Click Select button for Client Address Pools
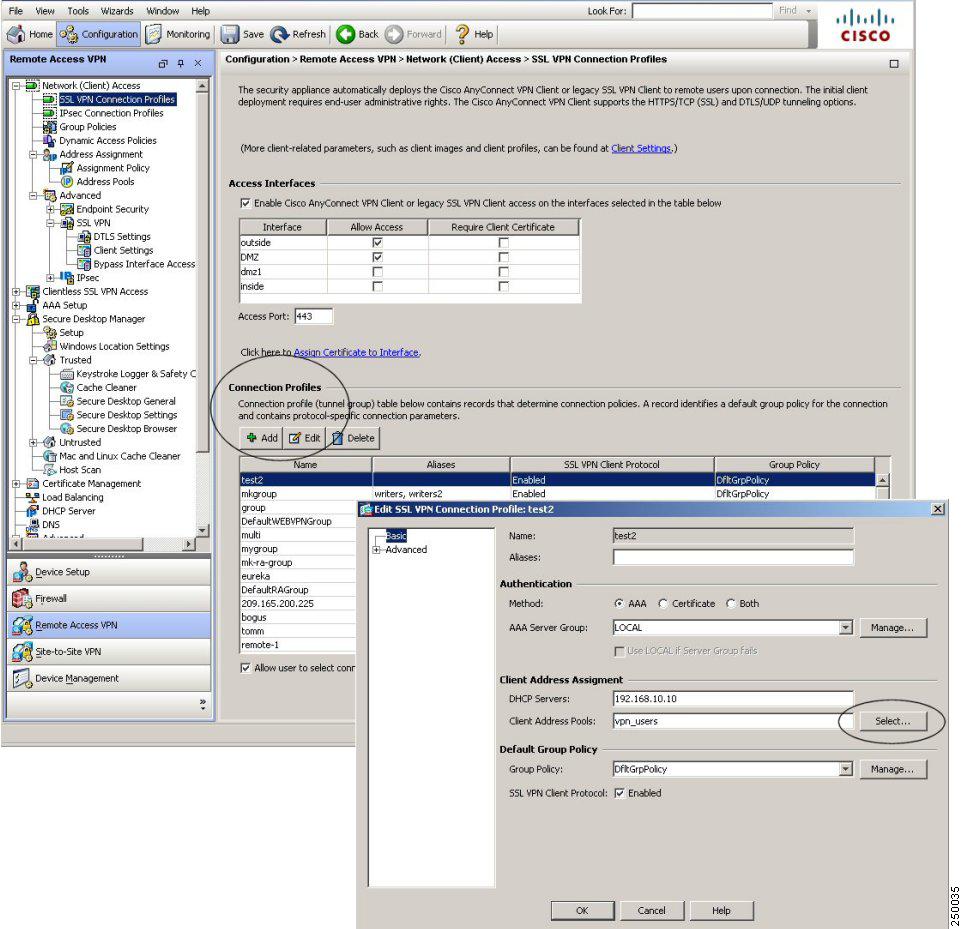 coord(892,721)
